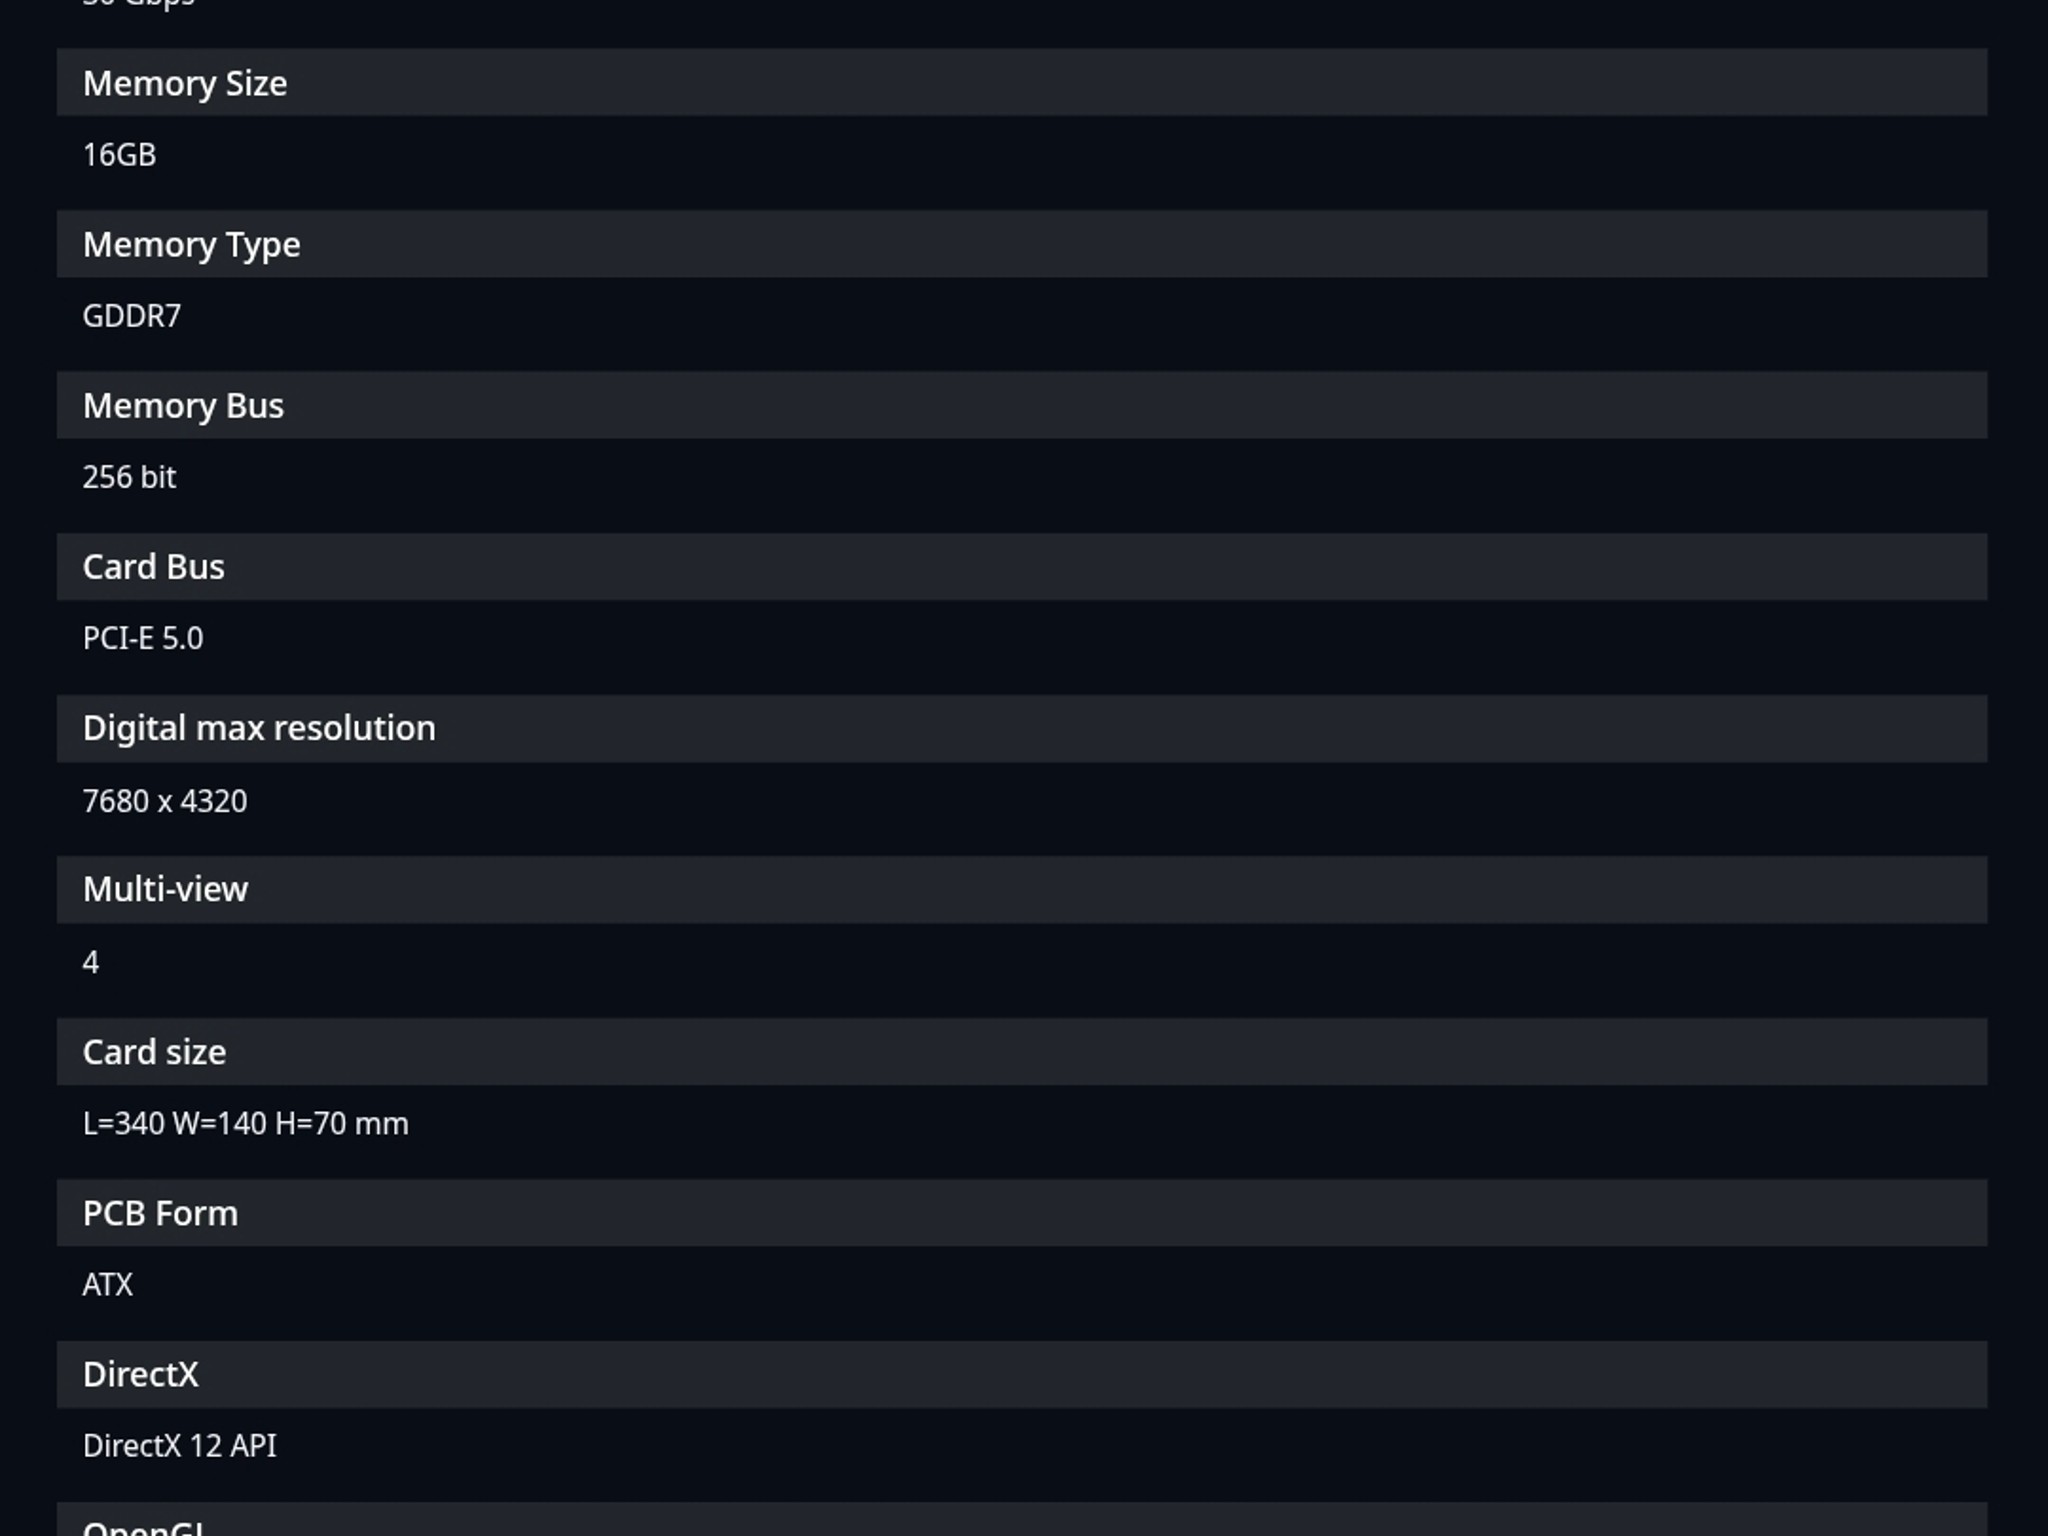
Task: Select the 256 bit value
Action: point(129,477)
